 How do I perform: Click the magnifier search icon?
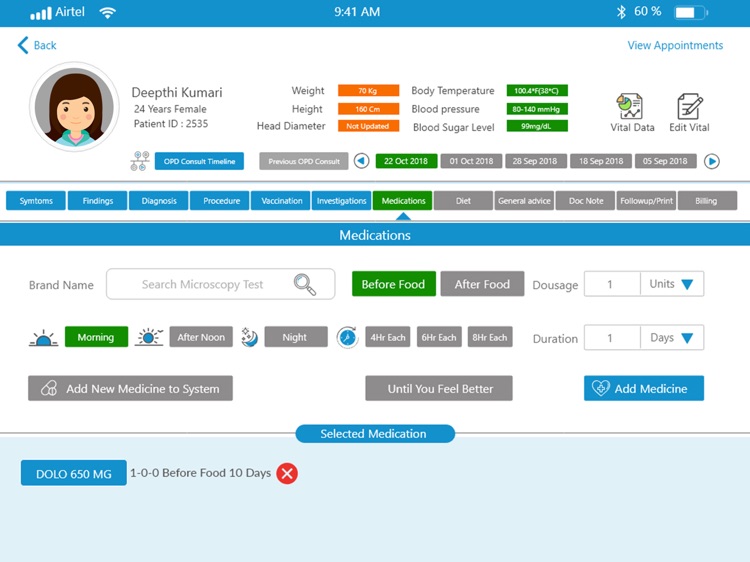[305, 284]
